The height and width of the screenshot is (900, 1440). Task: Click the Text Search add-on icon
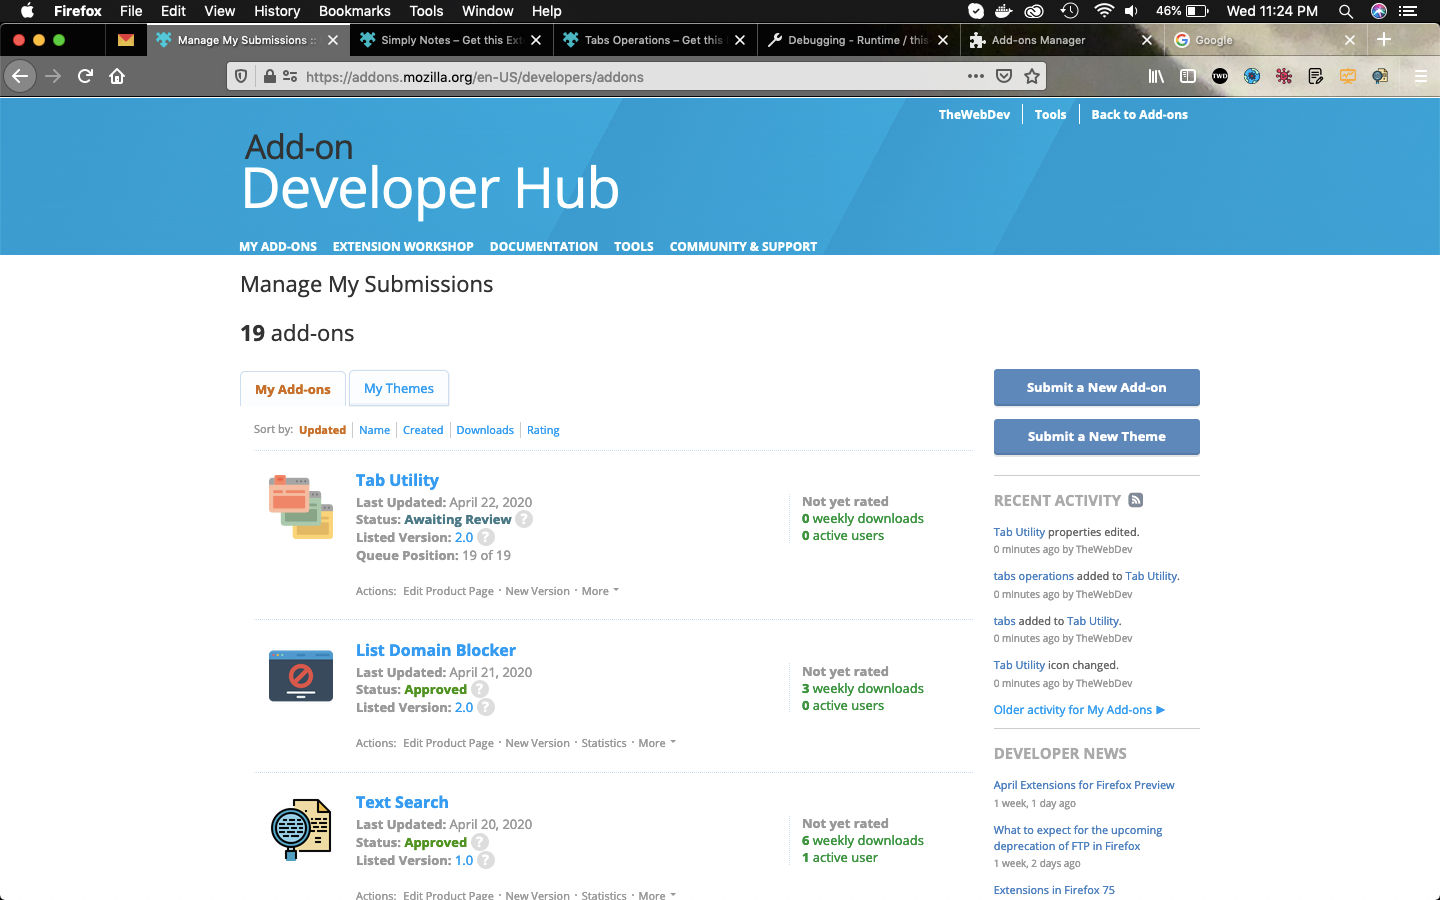301,830
